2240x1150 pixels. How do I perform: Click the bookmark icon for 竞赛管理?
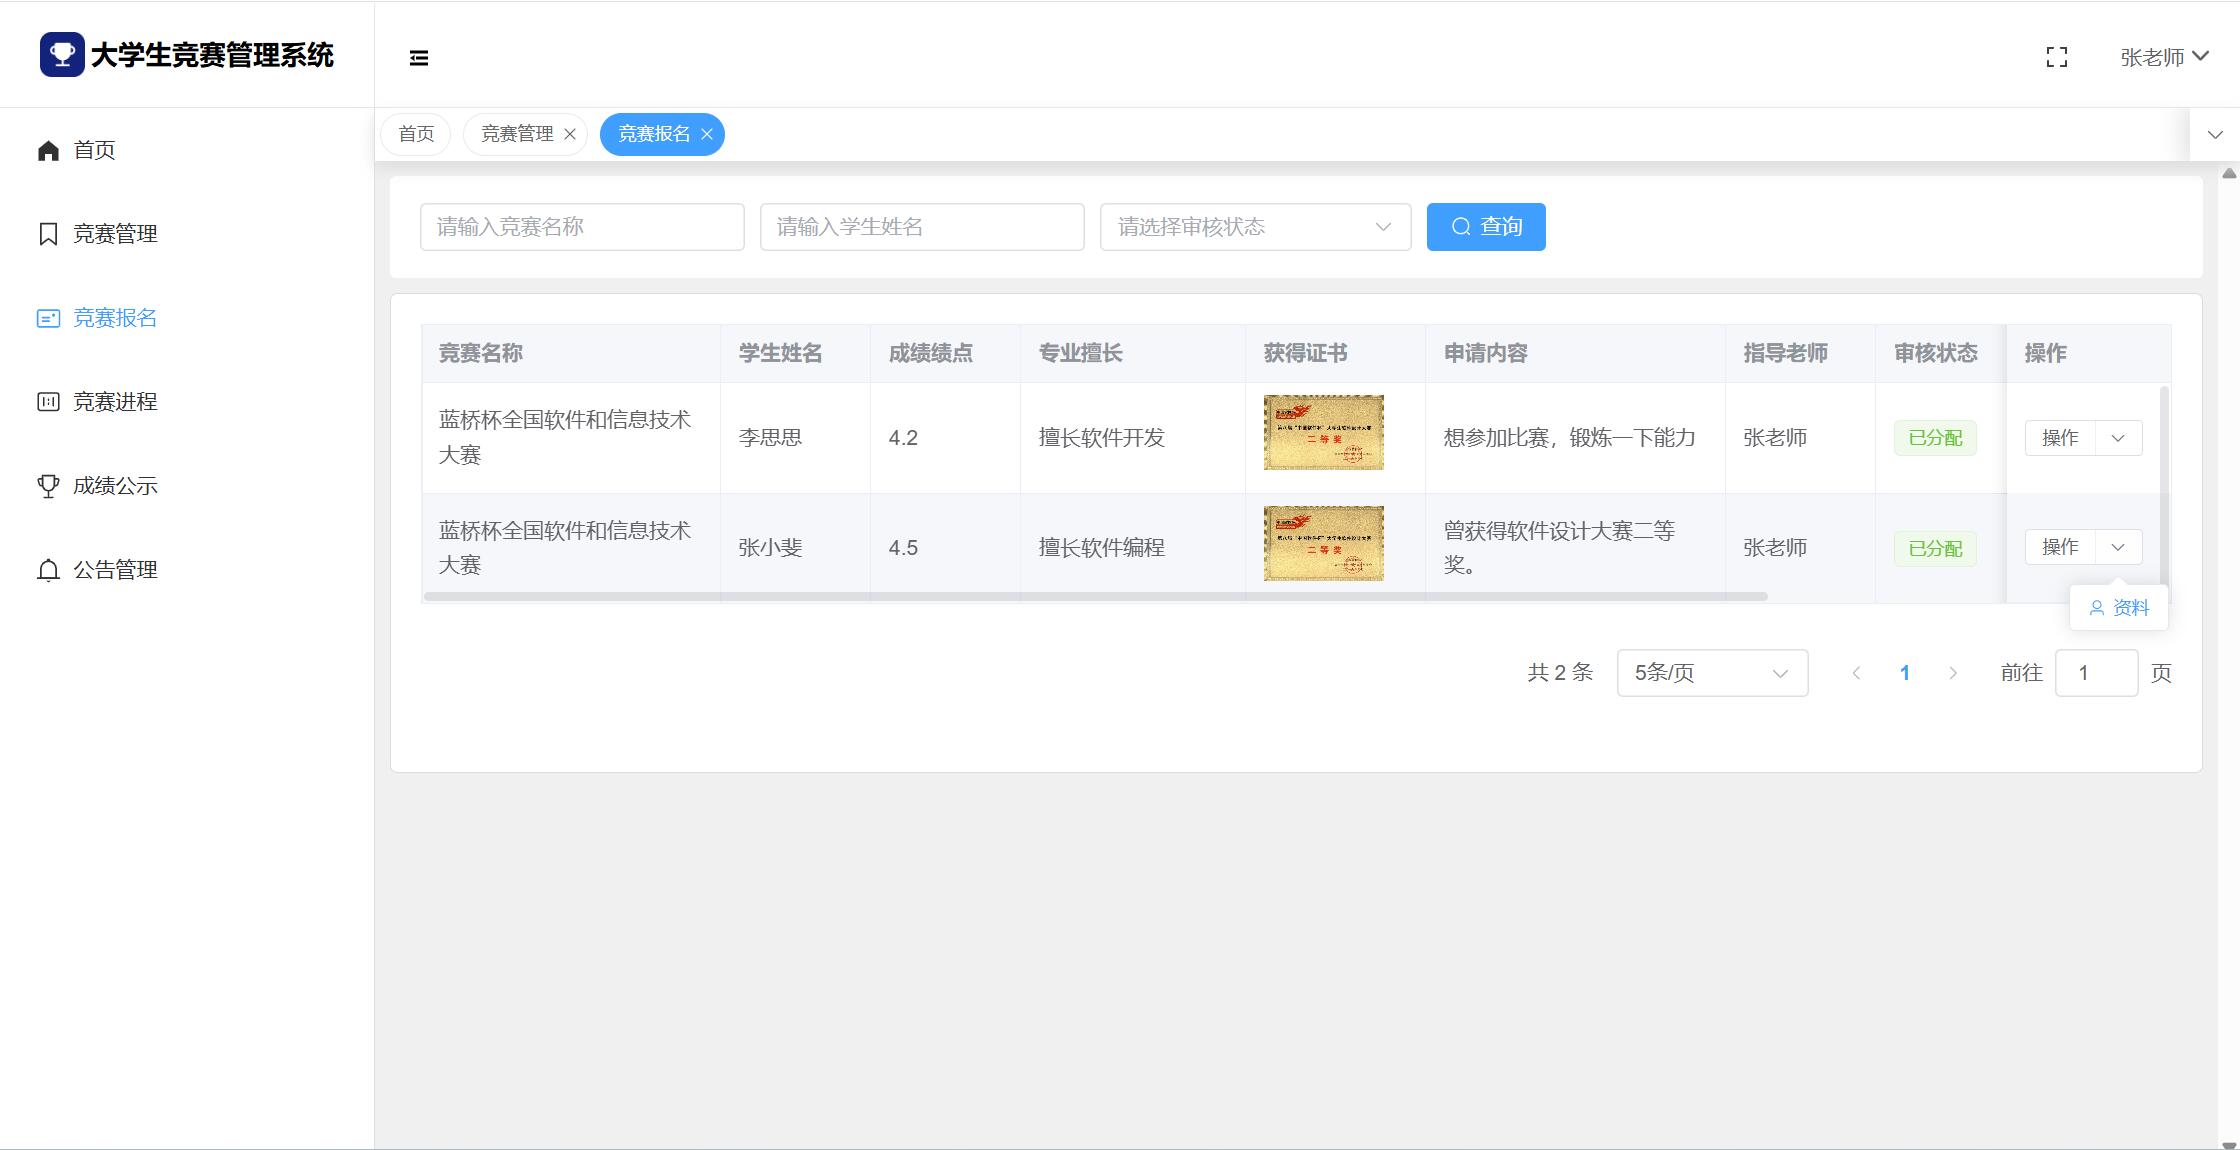coord(48,234)
